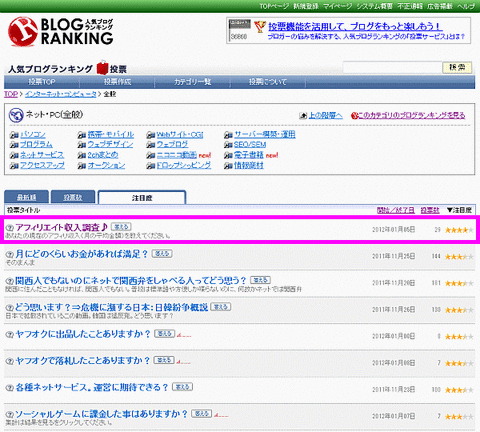The image size is (480, 432).
Task: Click star rating on 月にどのくらいお金 row
Action: 459,257
